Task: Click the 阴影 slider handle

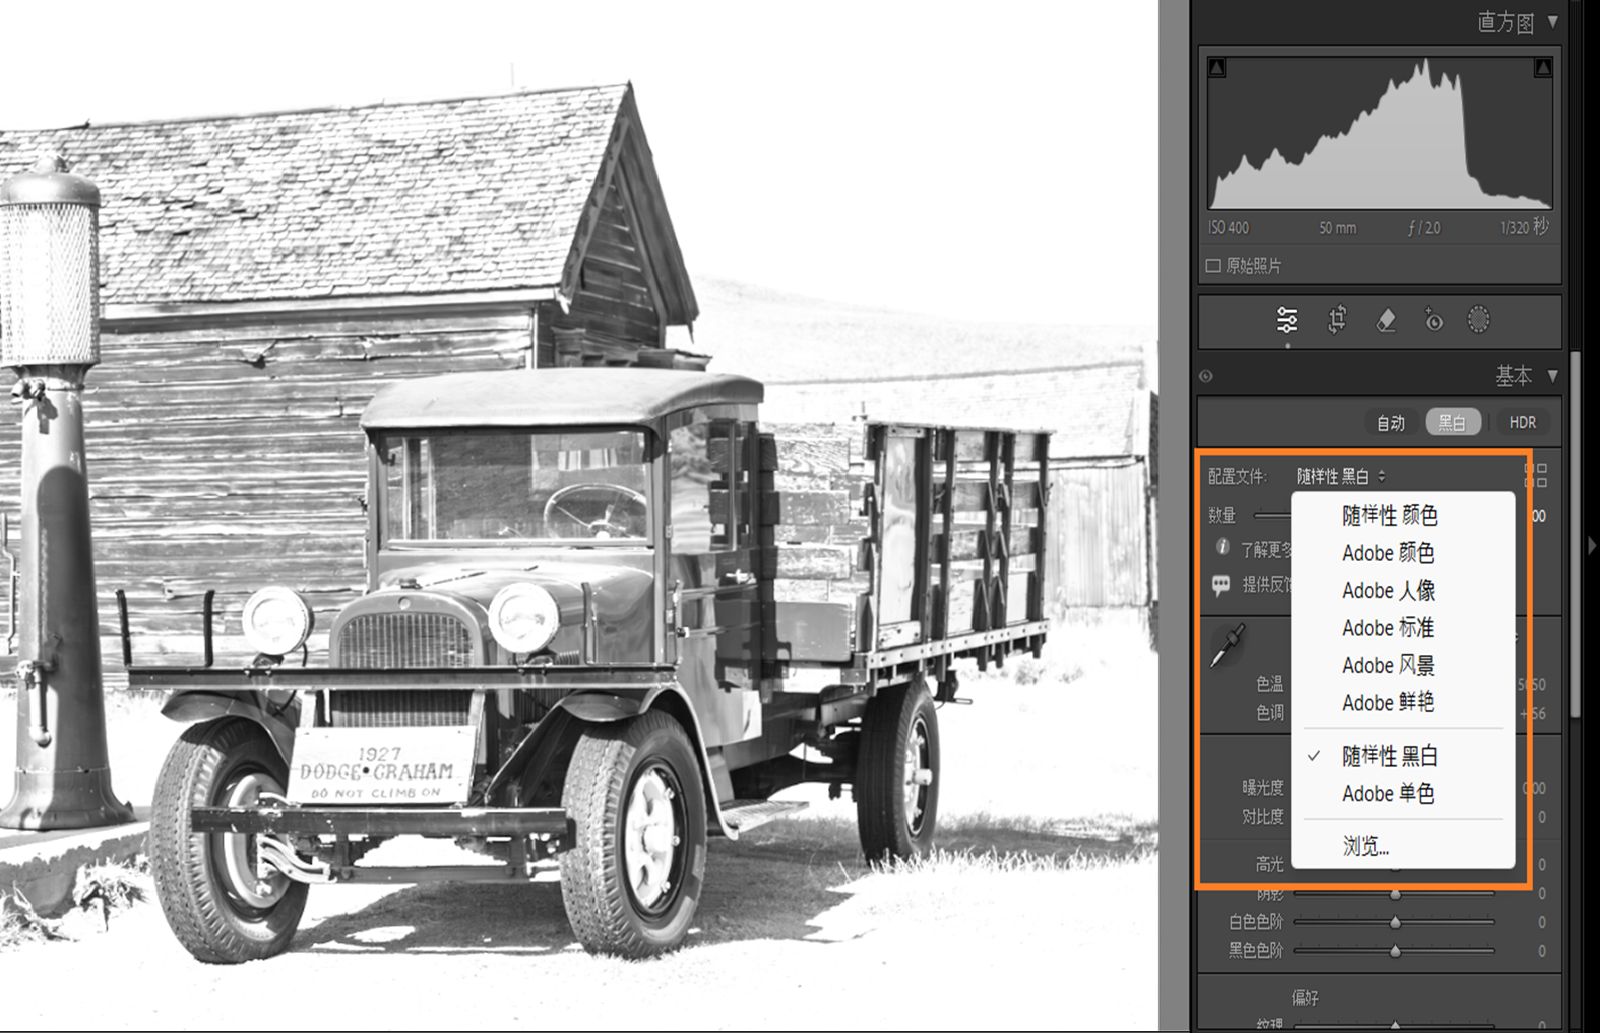Action: point(1395,893)
